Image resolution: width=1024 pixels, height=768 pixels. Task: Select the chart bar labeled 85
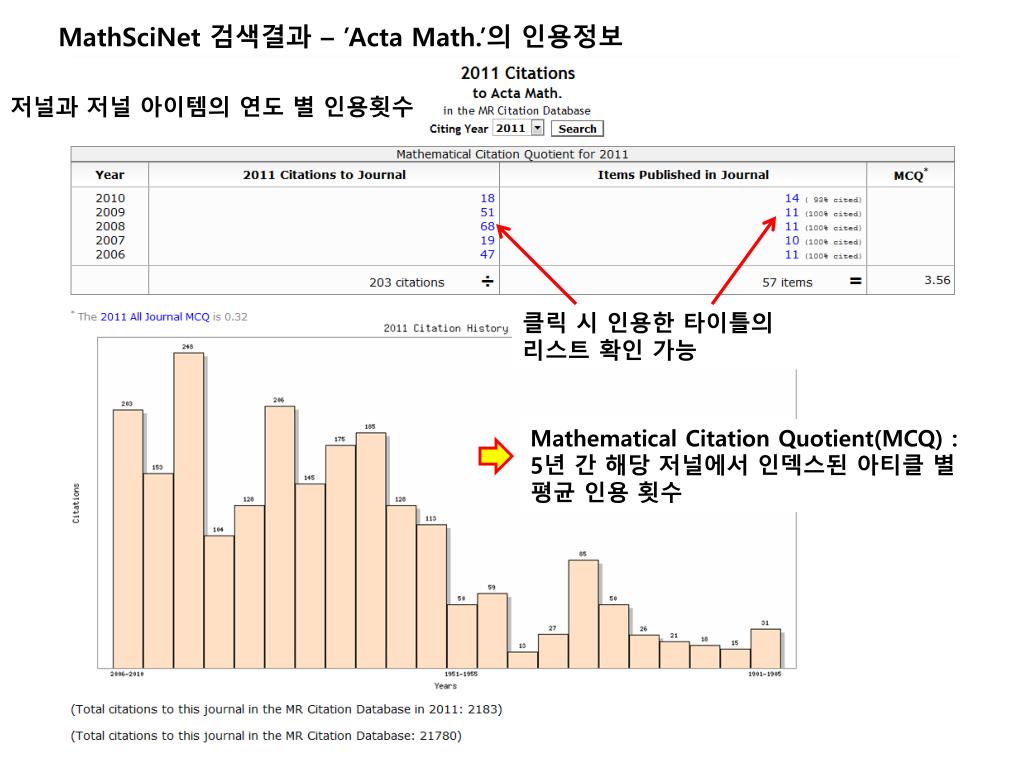coord(583,614)
